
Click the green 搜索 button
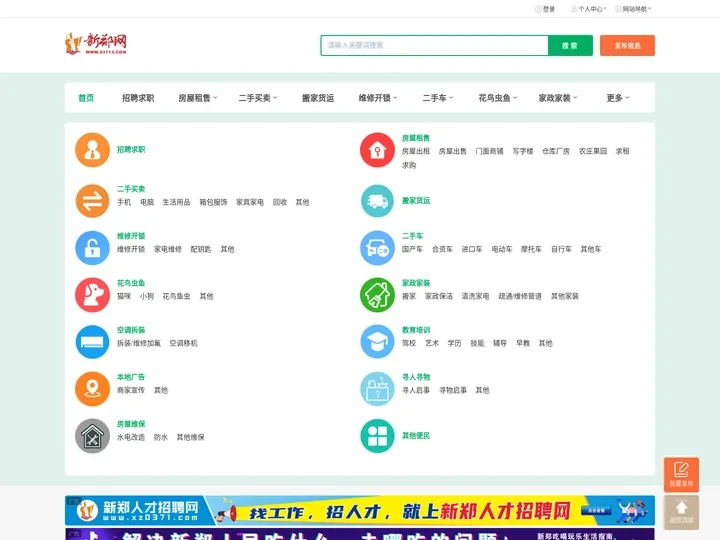570,45
